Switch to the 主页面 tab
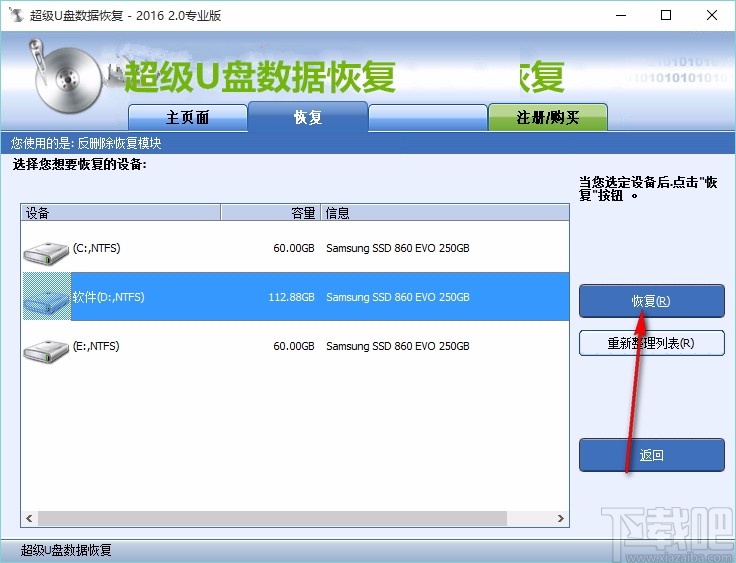This screenshot has width=736, height=563. [188, 117]
